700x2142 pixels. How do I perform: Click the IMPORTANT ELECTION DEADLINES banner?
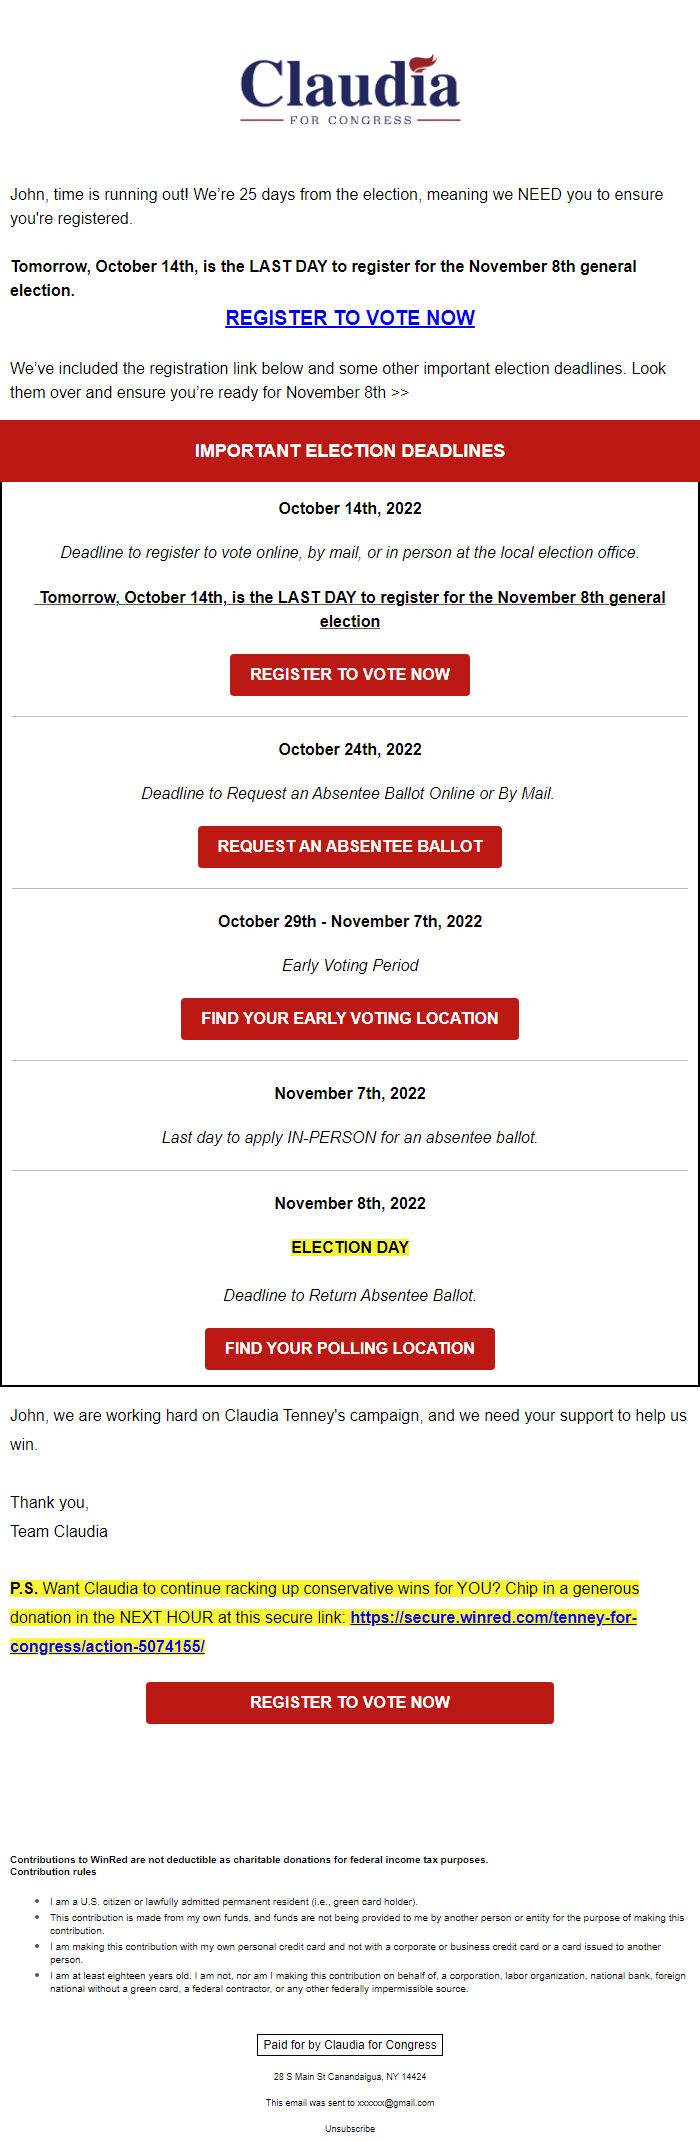coord(349,451)
